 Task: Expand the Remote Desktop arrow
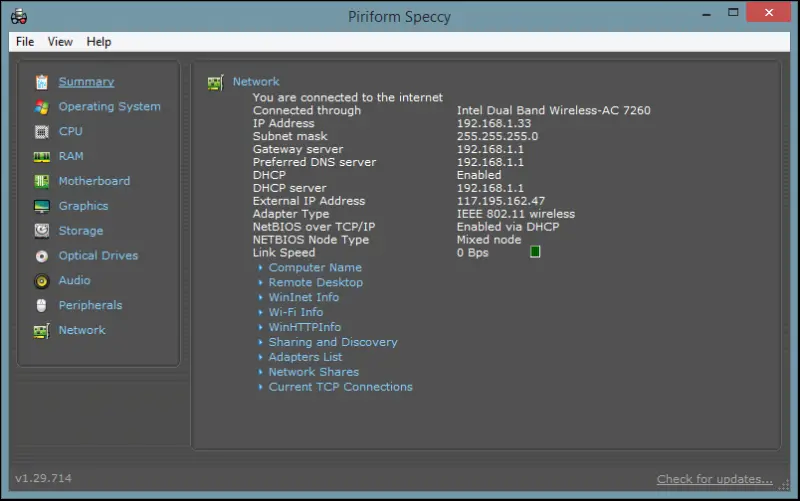pyautogui.click(x=260, y=282)
